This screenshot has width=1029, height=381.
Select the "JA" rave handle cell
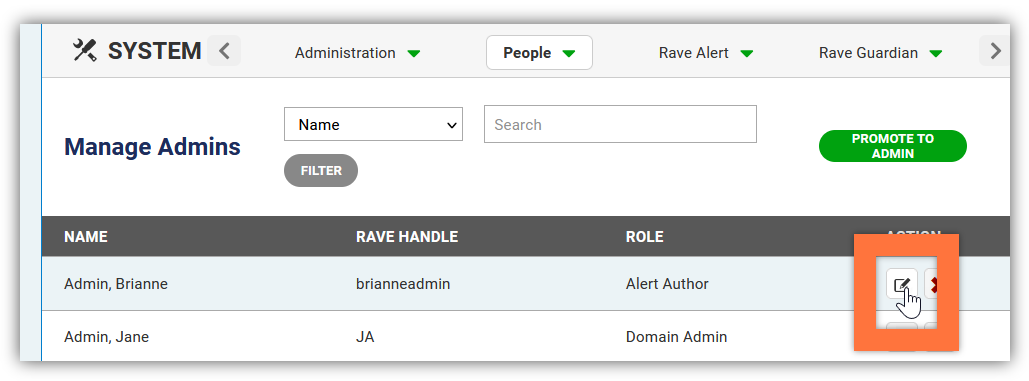[365, 337]
